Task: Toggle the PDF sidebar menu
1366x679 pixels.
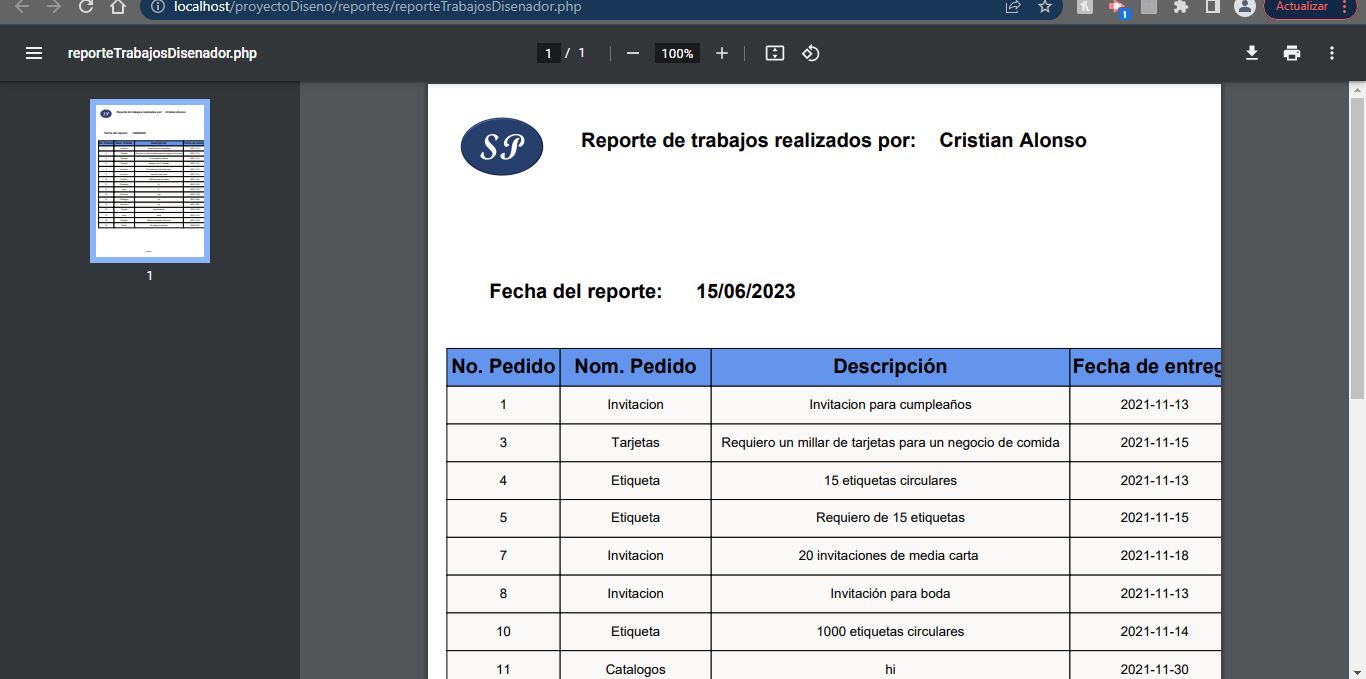Action: (x=34, y=53)
